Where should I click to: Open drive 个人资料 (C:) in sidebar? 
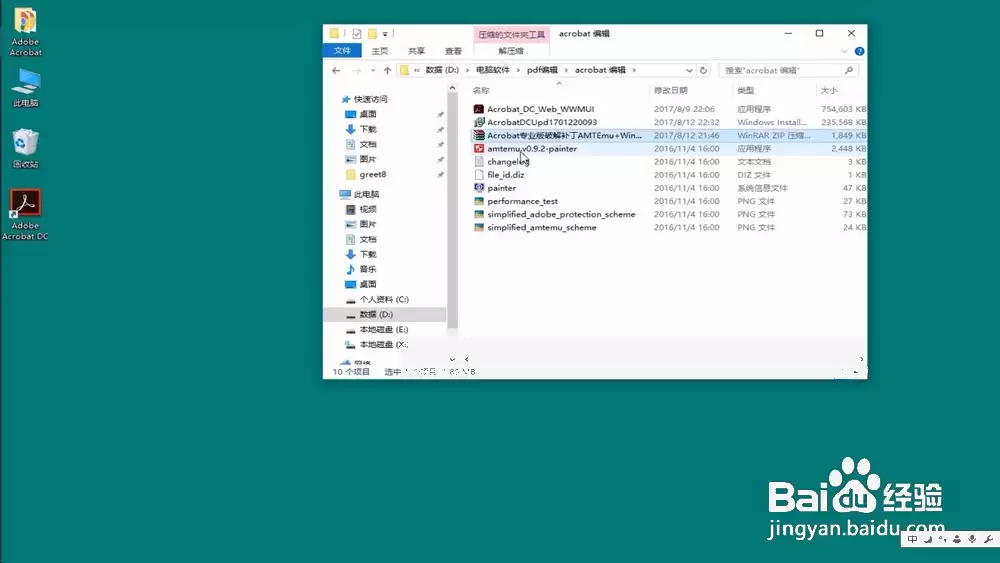(x=384, y=300)
